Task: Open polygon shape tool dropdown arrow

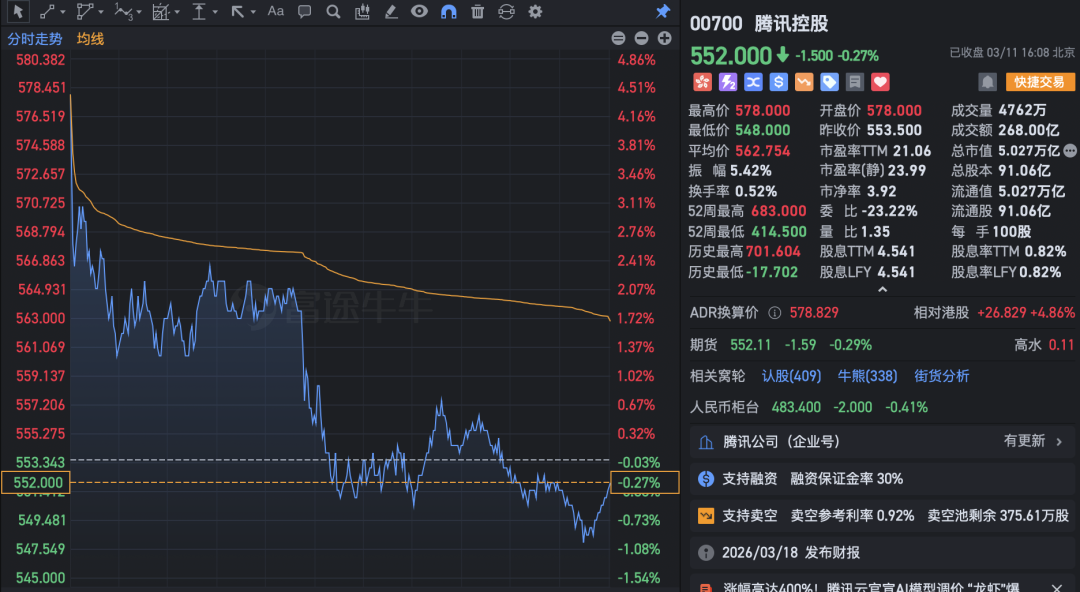Action: click(x=101, y=12)
